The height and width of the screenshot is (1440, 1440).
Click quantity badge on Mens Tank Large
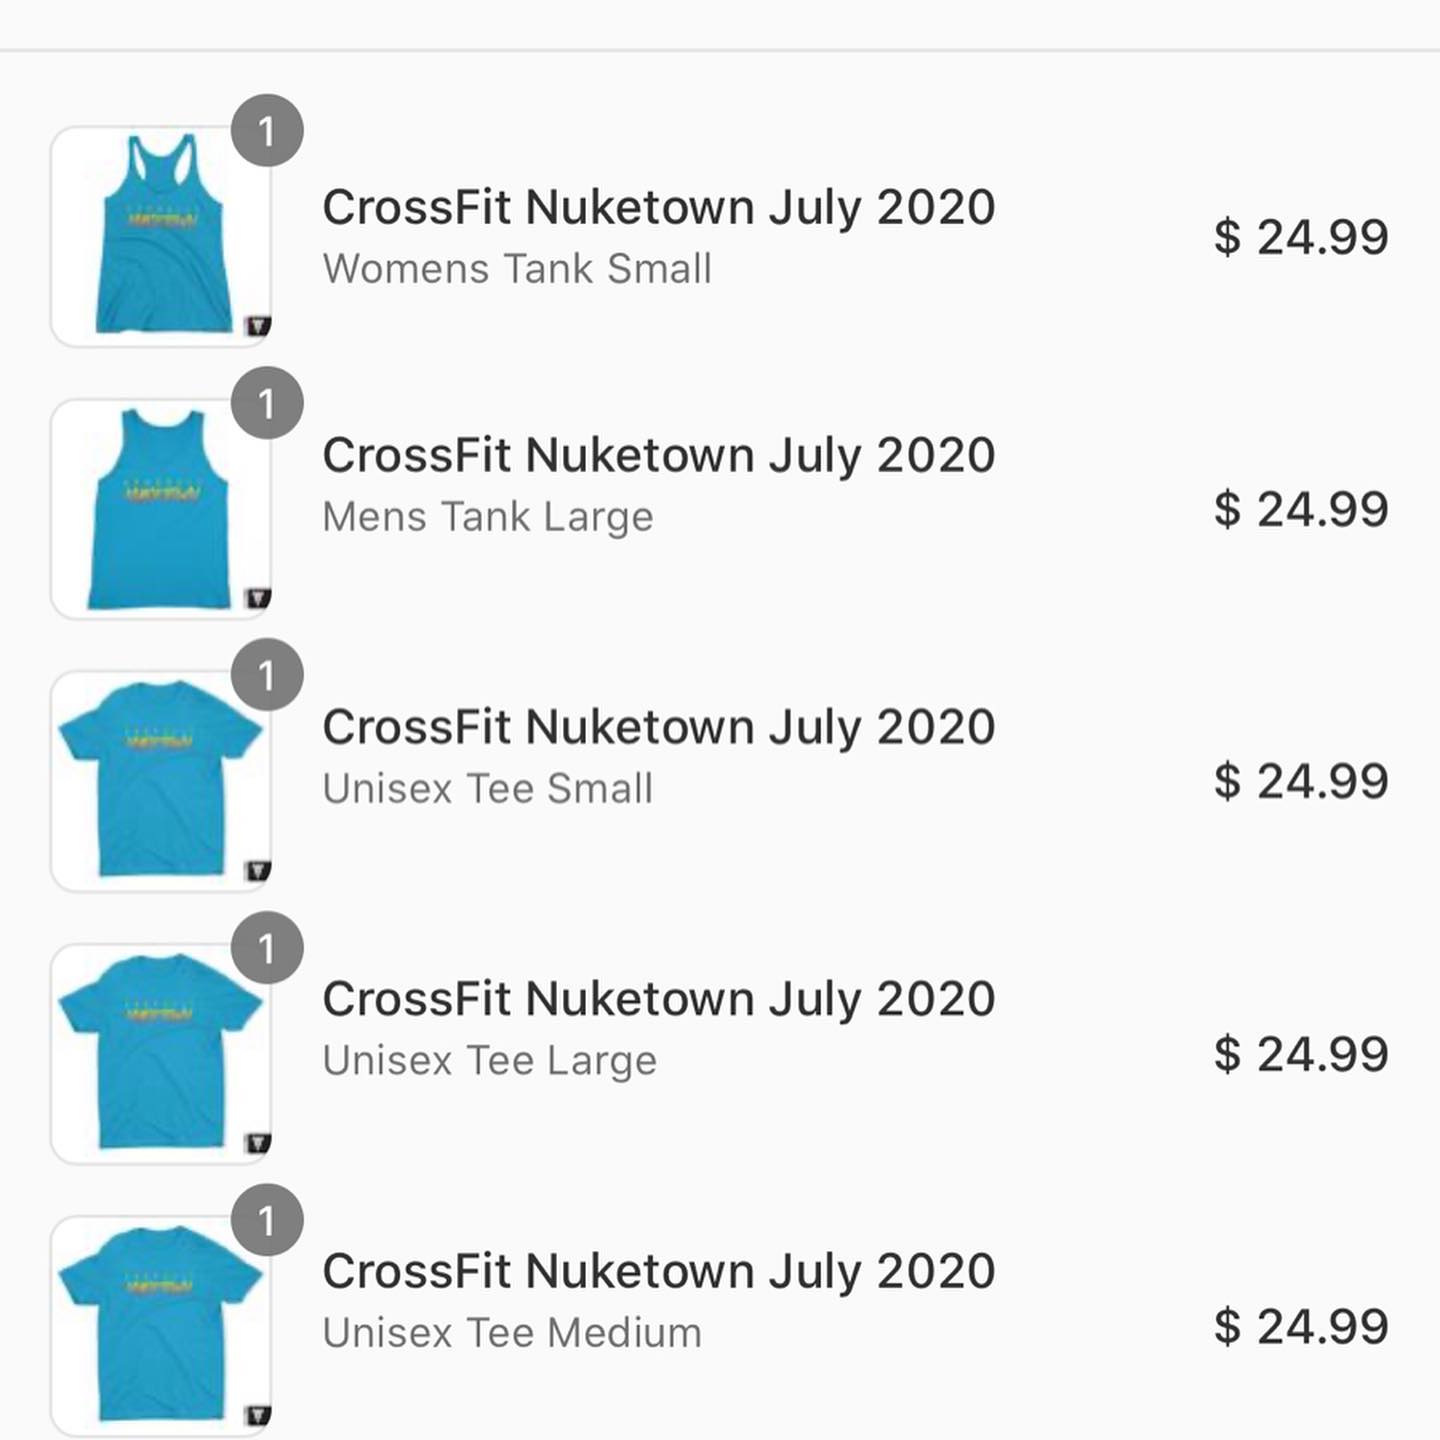267,403
